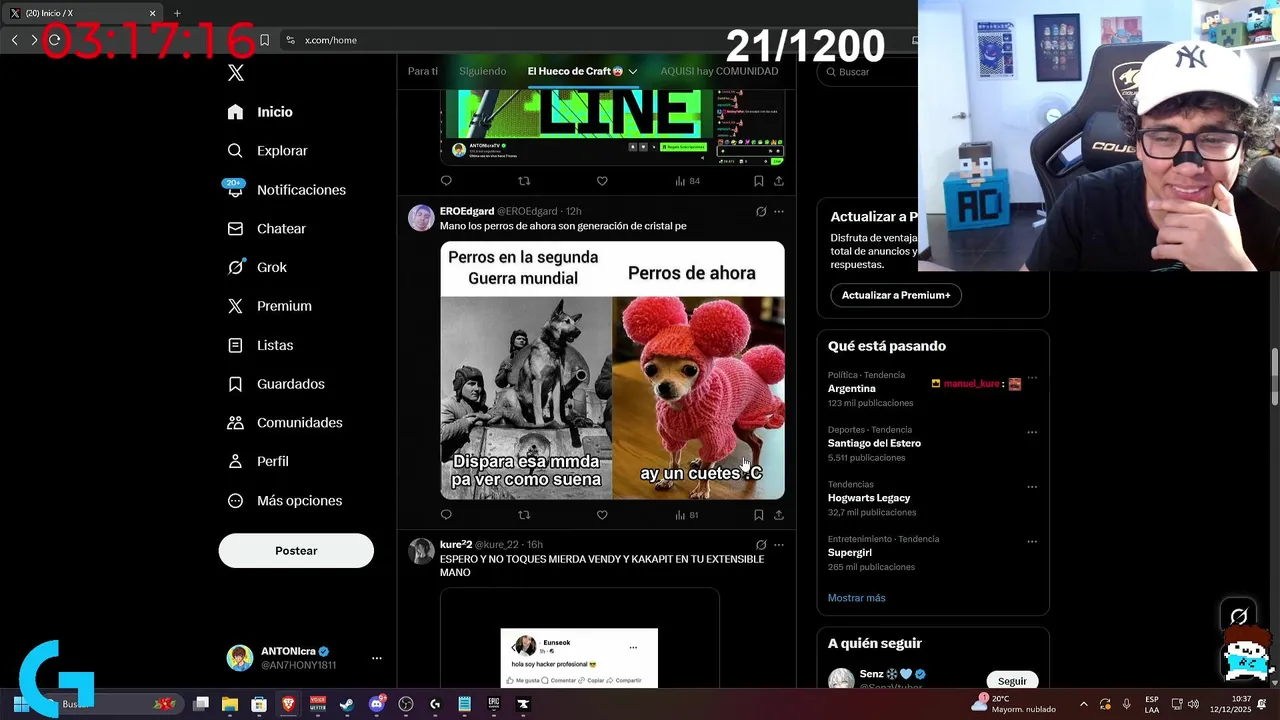Screen dimensions: 1280x720
Task: Go to Perfil
Action: (257, 462)
